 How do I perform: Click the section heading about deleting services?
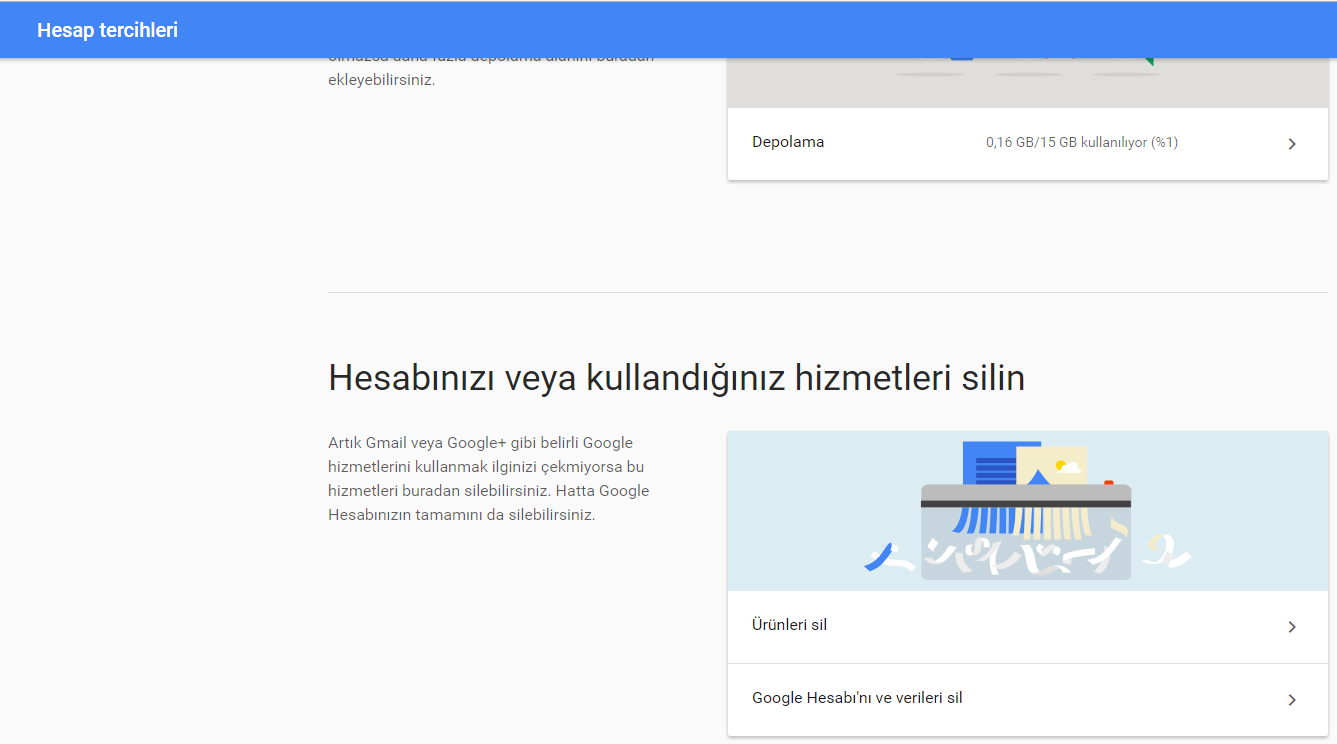click(x=676, y=377)
